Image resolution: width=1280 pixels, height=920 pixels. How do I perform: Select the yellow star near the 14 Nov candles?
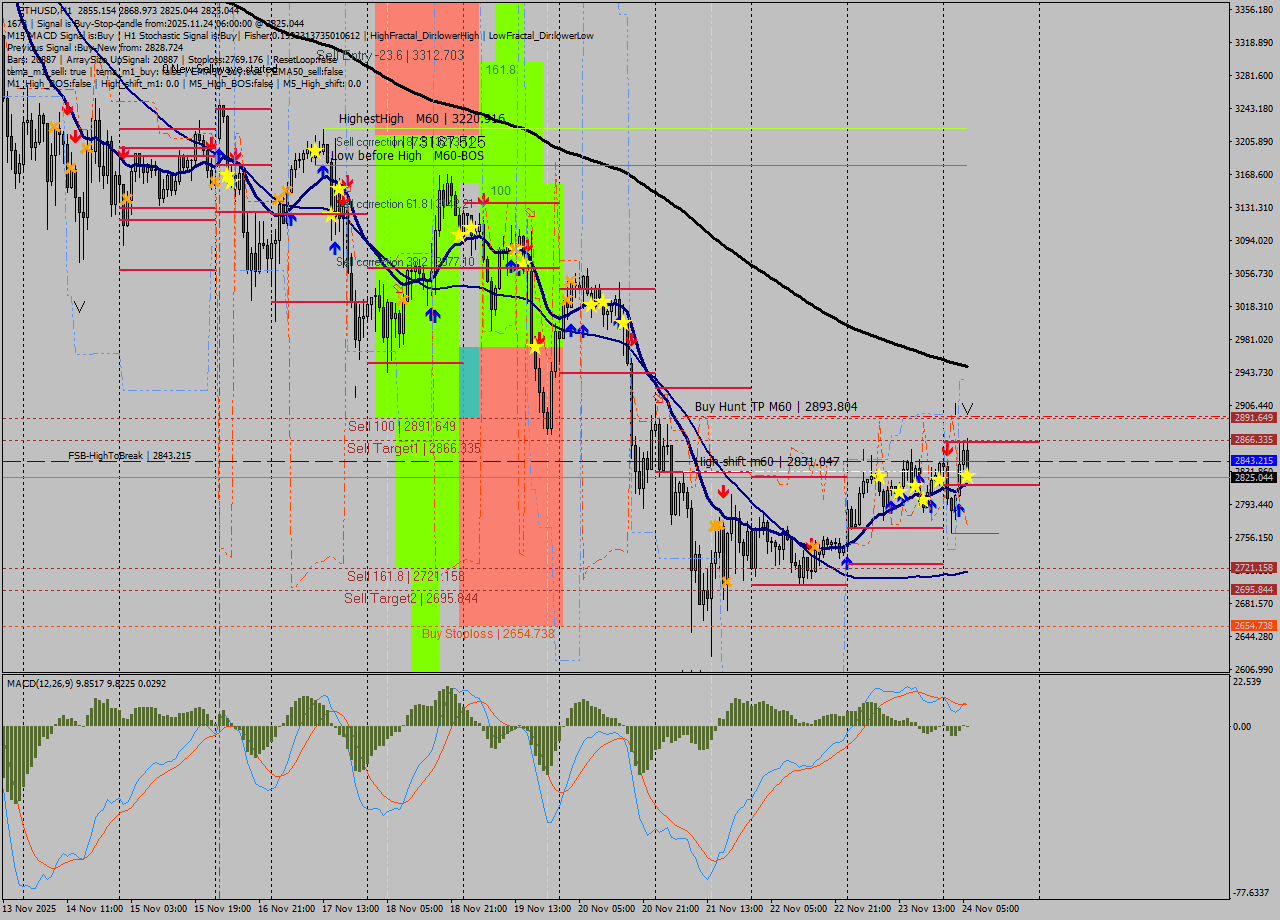(227, 178)
